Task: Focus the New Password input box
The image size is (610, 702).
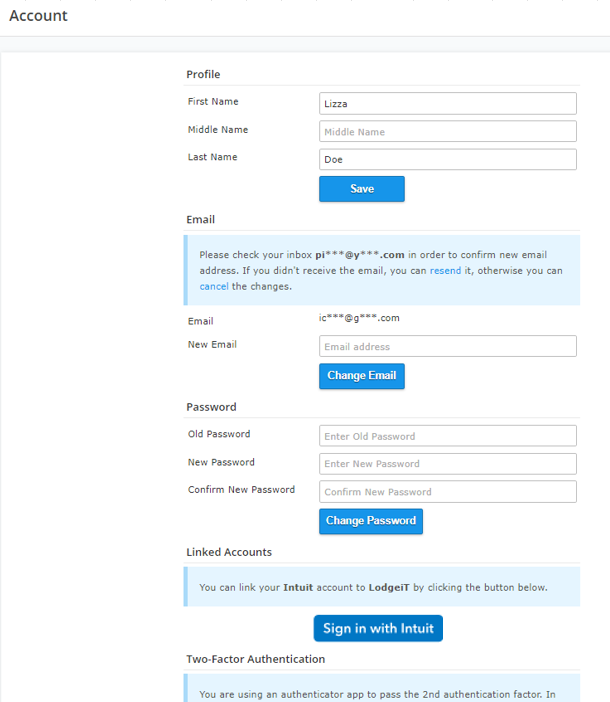Action: click(448, 464)
